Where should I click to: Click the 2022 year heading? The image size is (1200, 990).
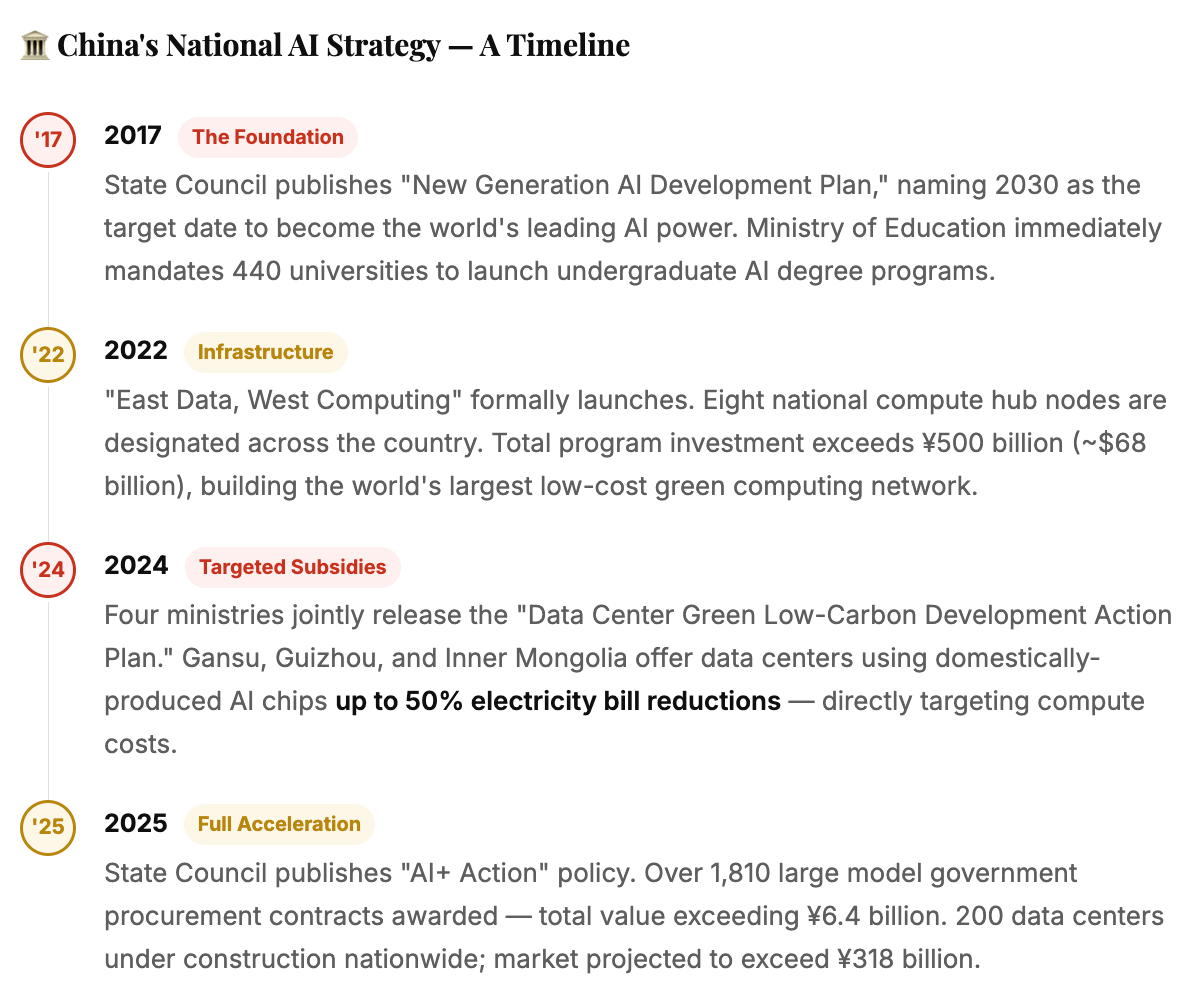click(136, 351)
